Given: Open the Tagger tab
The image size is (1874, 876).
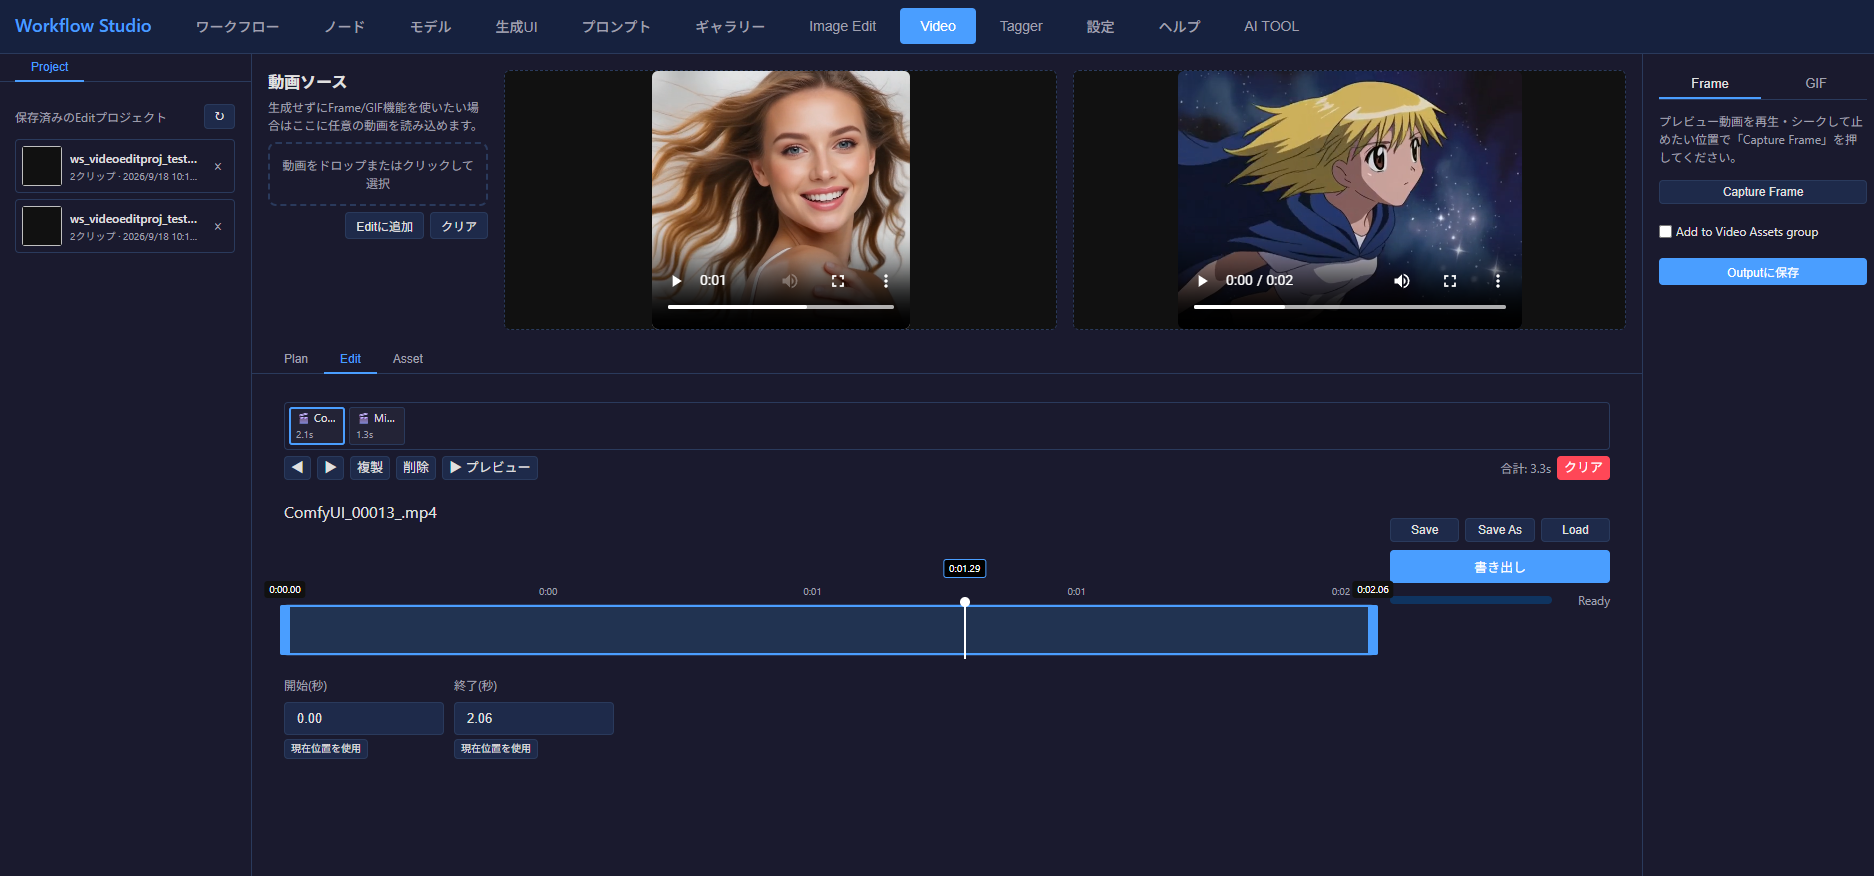Looking at the screenshot, I should (1021, 26).
